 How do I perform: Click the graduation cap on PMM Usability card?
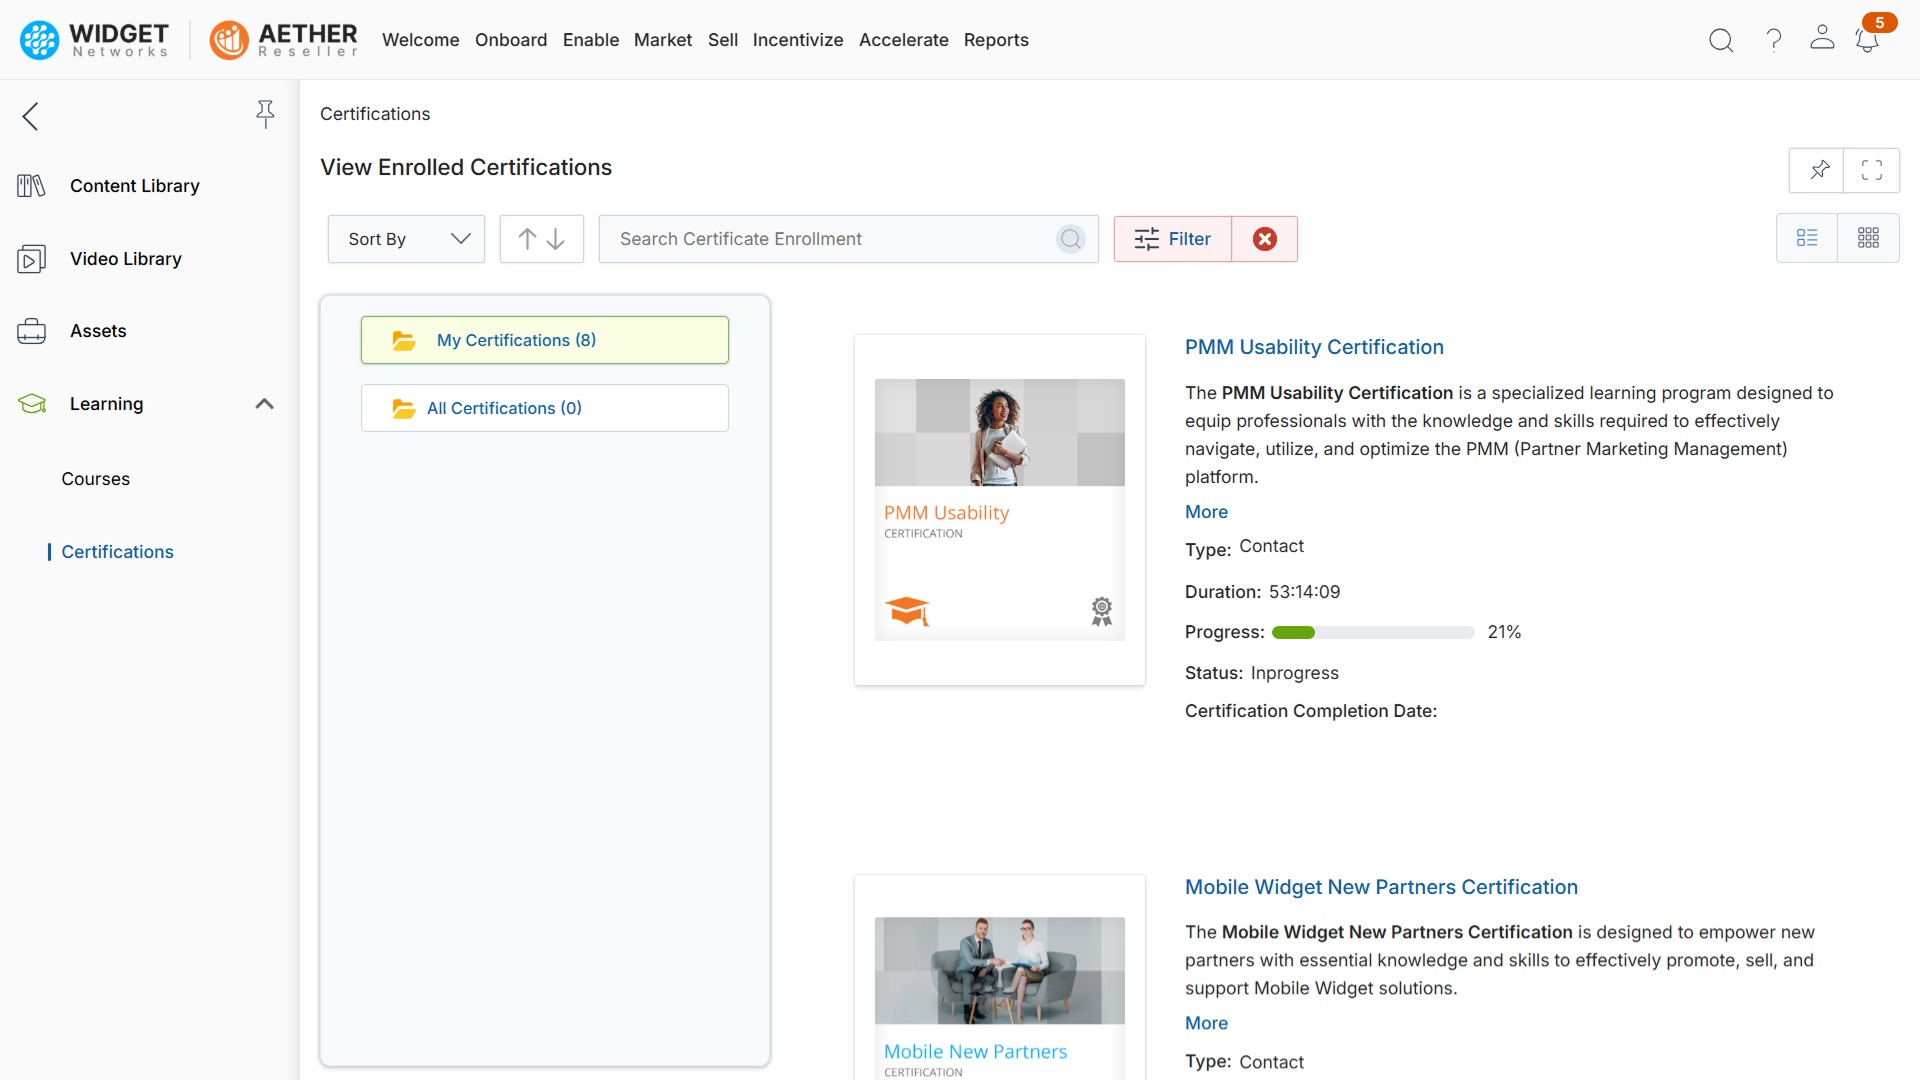908,611
